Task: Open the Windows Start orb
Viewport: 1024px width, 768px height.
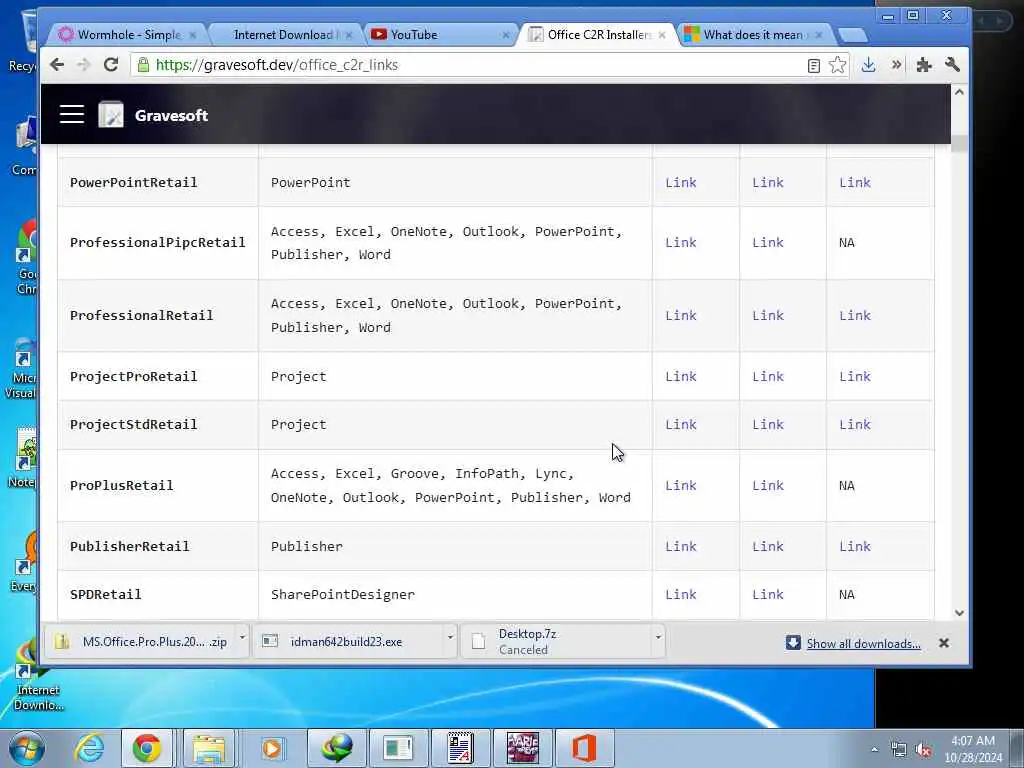Action: pyautogui.click(x=26, y=748)
